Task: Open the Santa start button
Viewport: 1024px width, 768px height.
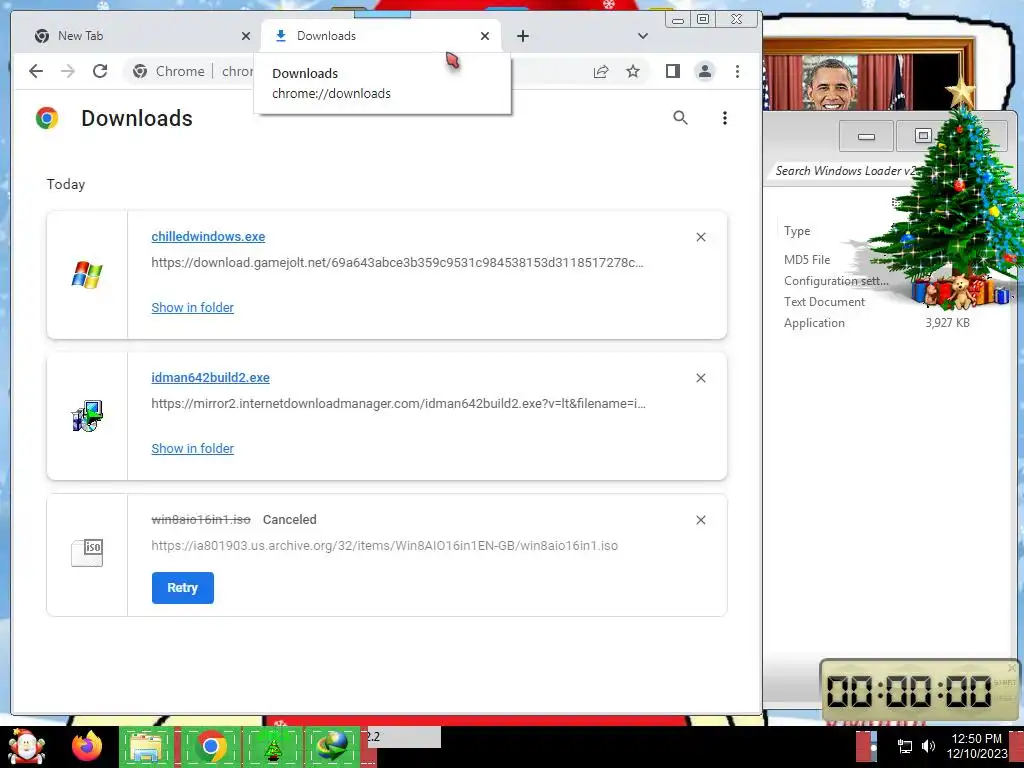Action: 26,746
